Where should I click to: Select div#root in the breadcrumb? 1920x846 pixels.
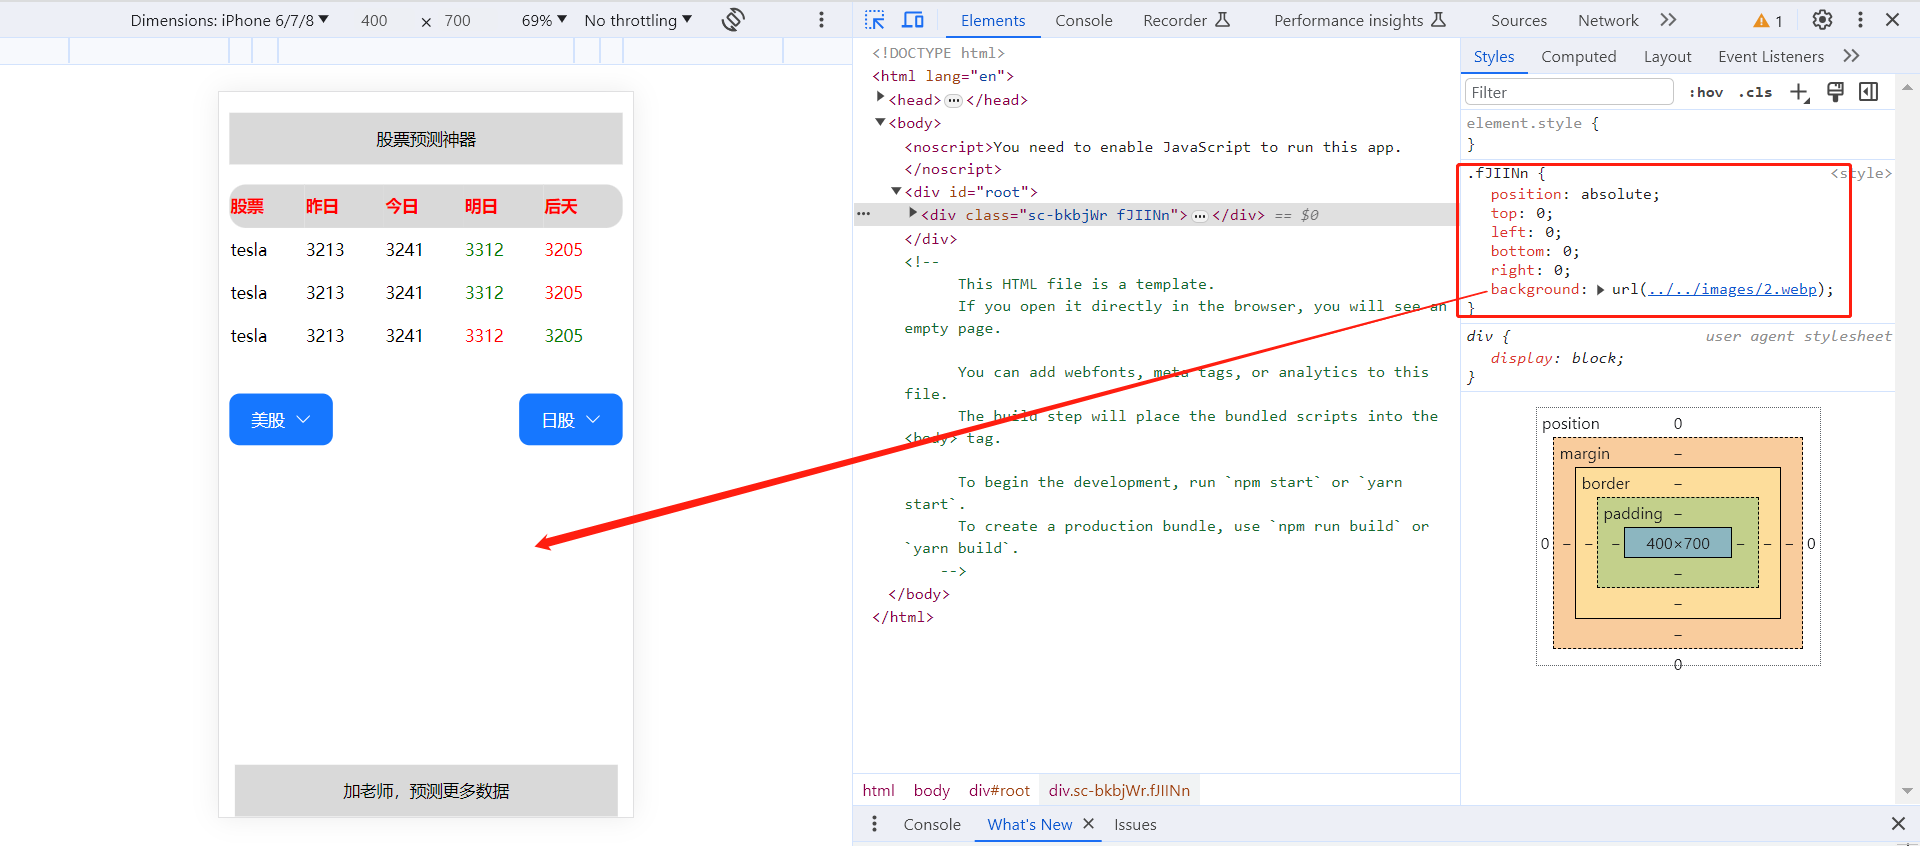[999, 790]
